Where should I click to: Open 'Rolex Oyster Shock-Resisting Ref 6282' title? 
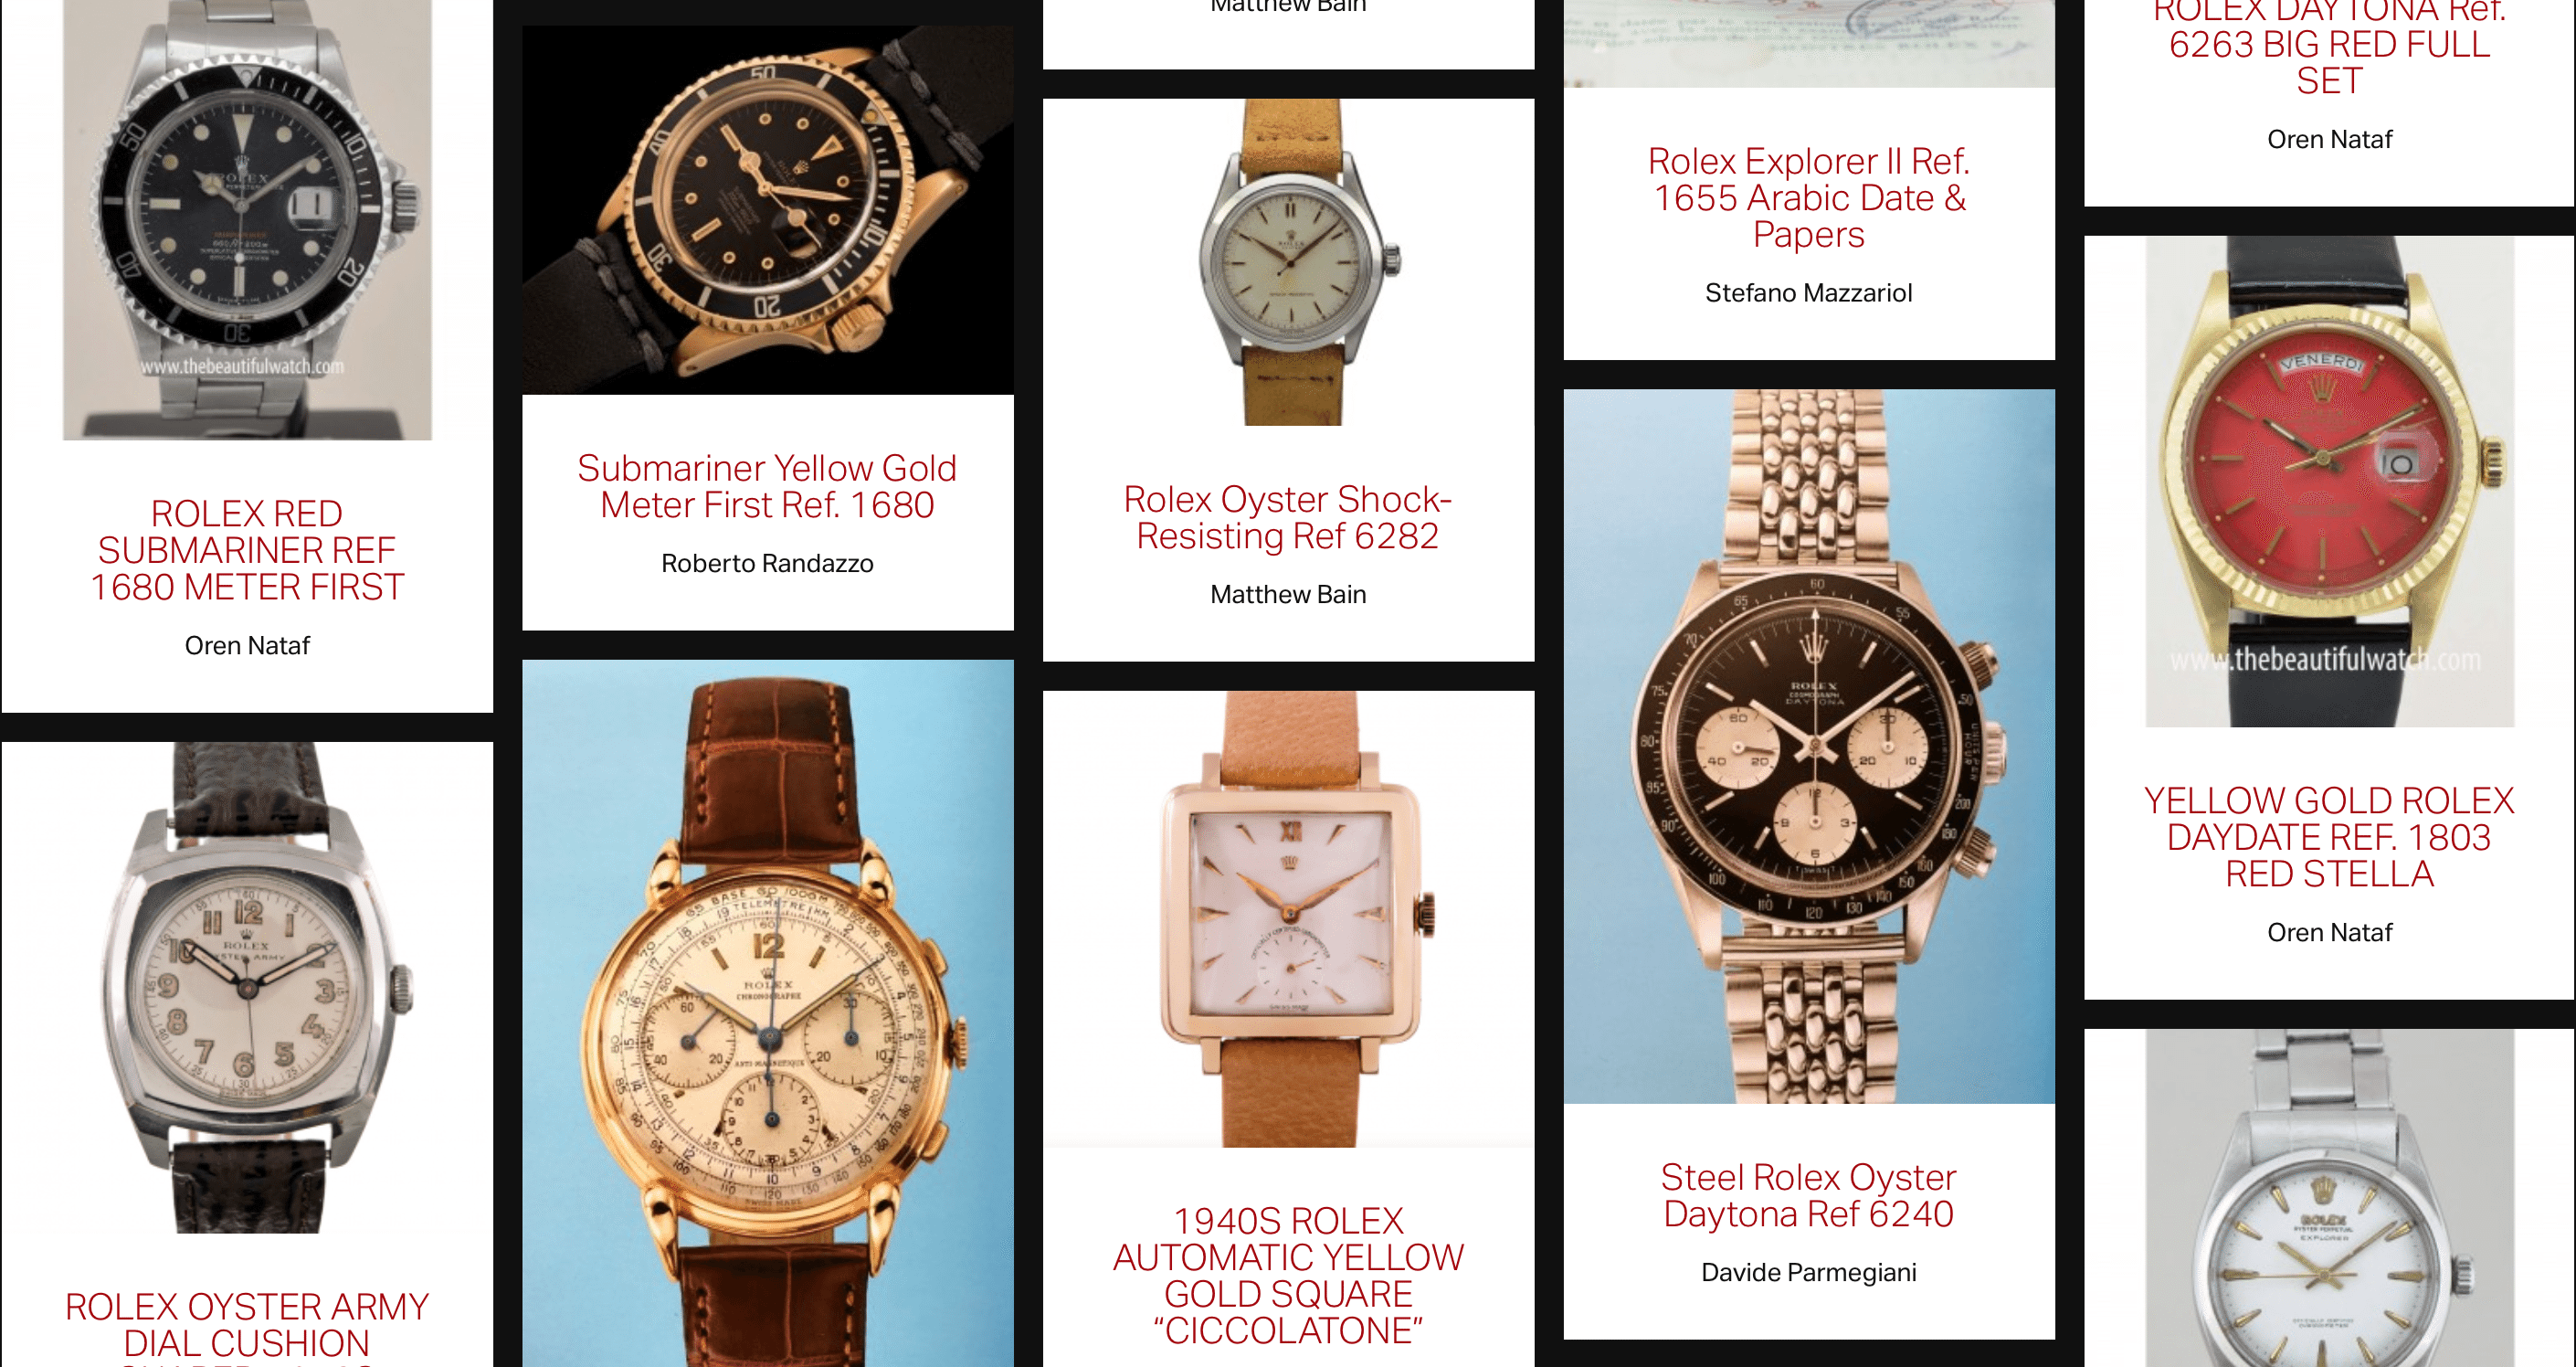click(x=1289, y=518)
